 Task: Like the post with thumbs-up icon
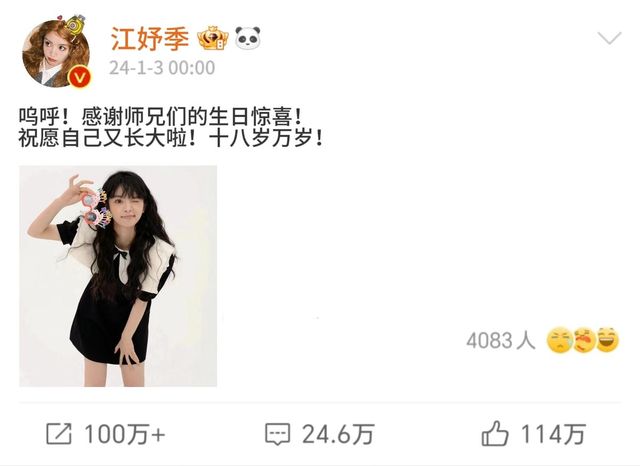(x=495, y=434)
